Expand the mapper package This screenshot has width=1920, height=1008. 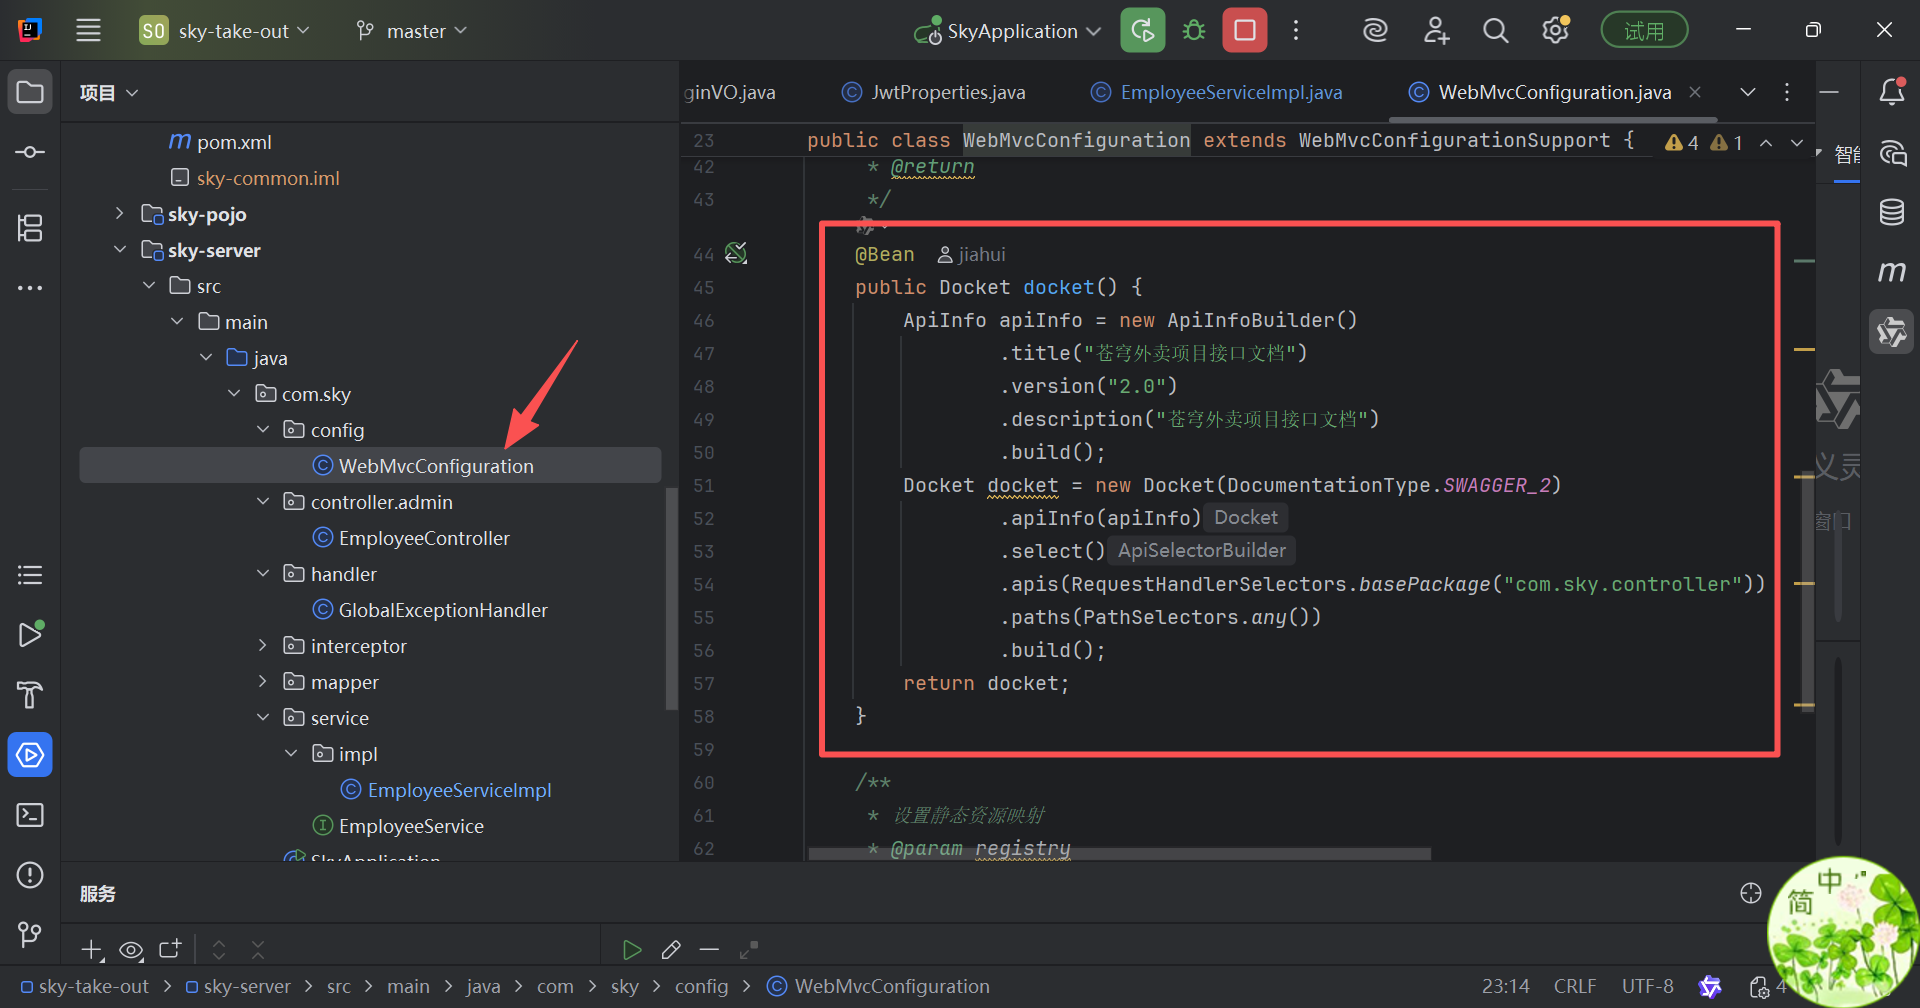[263, 682]
